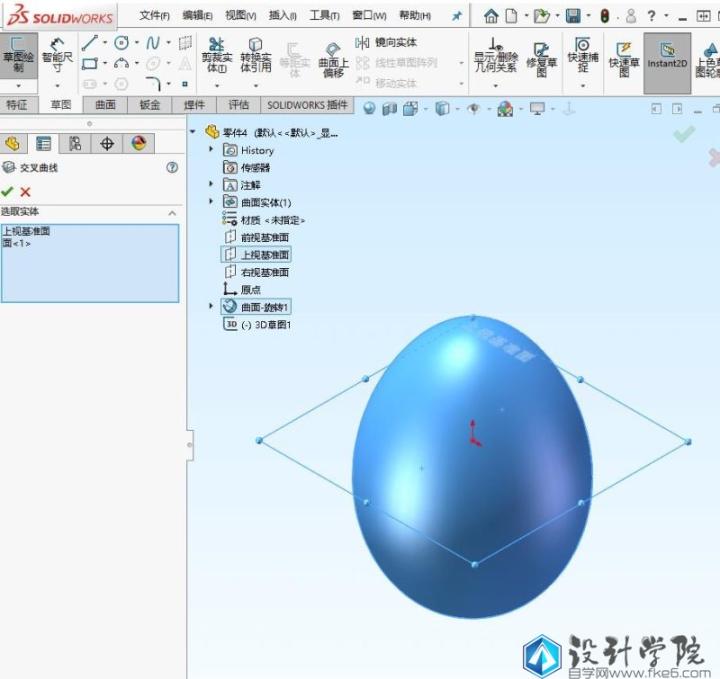The width and height of the screenshot is (720, 679).
Task: Click Trim Entities (剪裁实体)
Action: [x=217, y=56]
